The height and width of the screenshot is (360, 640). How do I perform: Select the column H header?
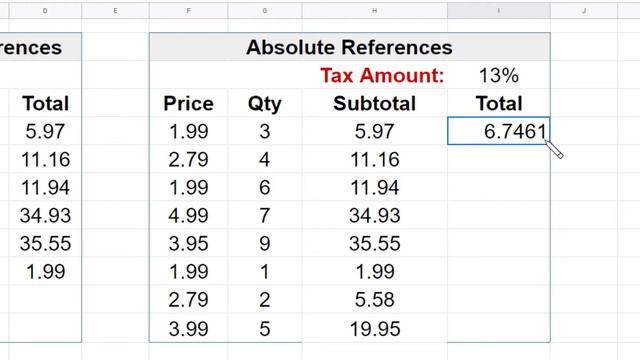pos(375,11)
